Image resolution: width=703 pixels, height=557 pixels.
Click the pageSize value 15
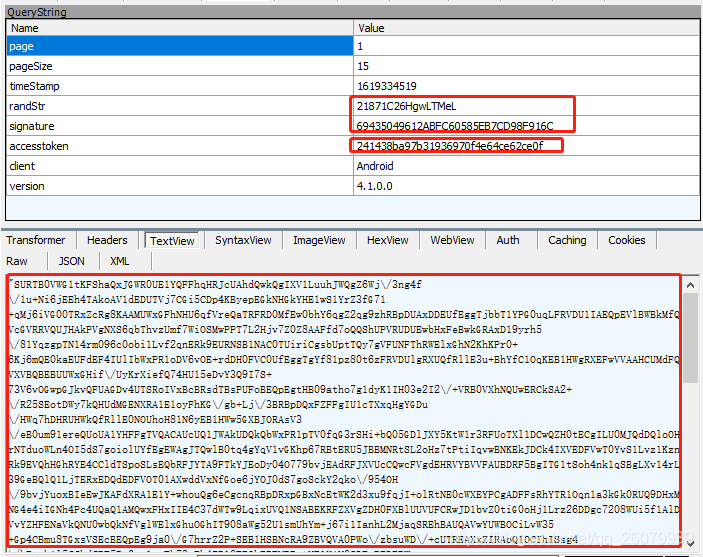point(363,66)
